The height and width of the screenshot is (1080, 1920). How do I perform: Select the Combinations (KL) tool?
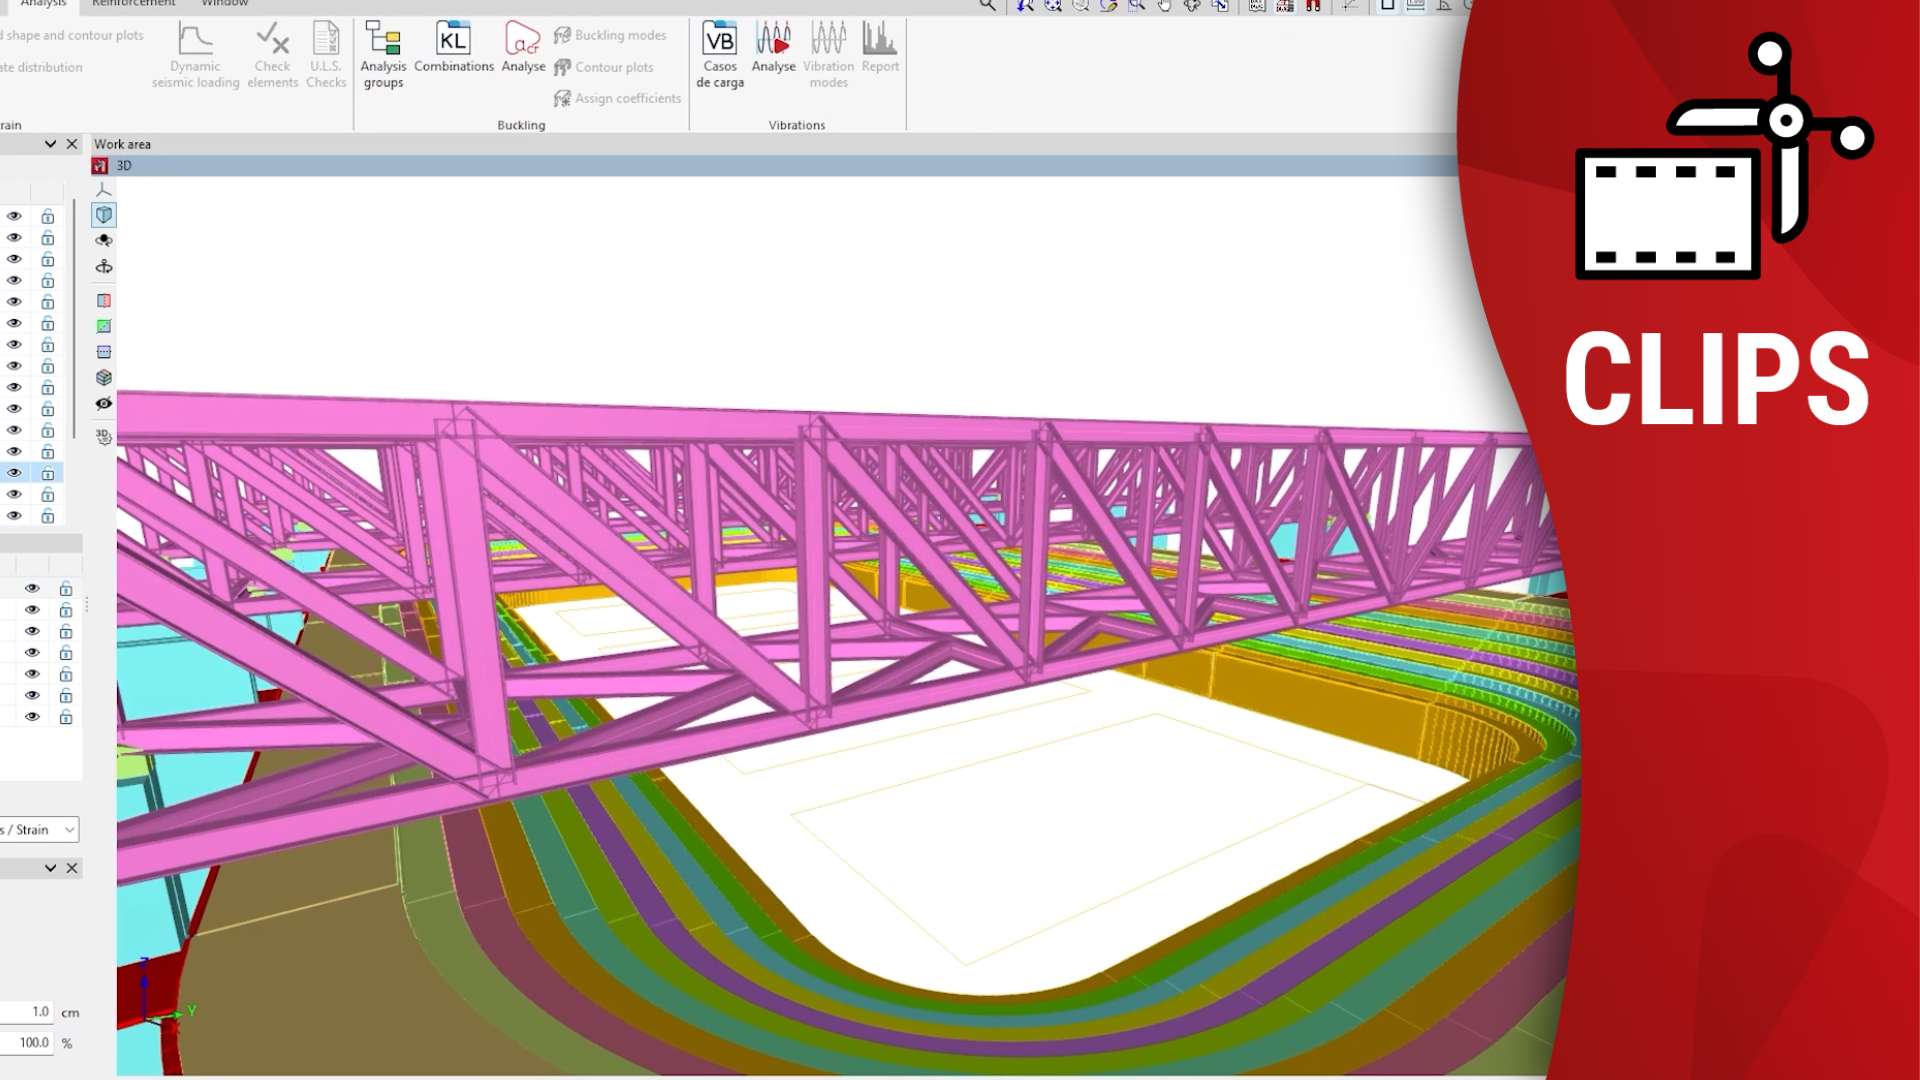tap(453, 45)
